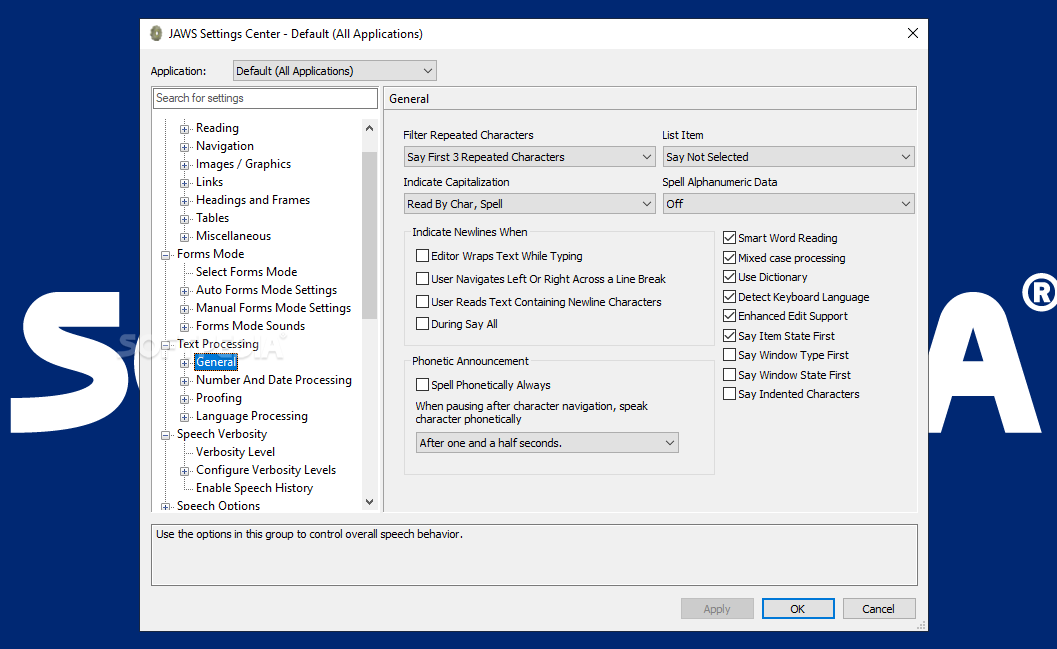Click the Search for settings field

pyautogui.click(x=265, y=98)
